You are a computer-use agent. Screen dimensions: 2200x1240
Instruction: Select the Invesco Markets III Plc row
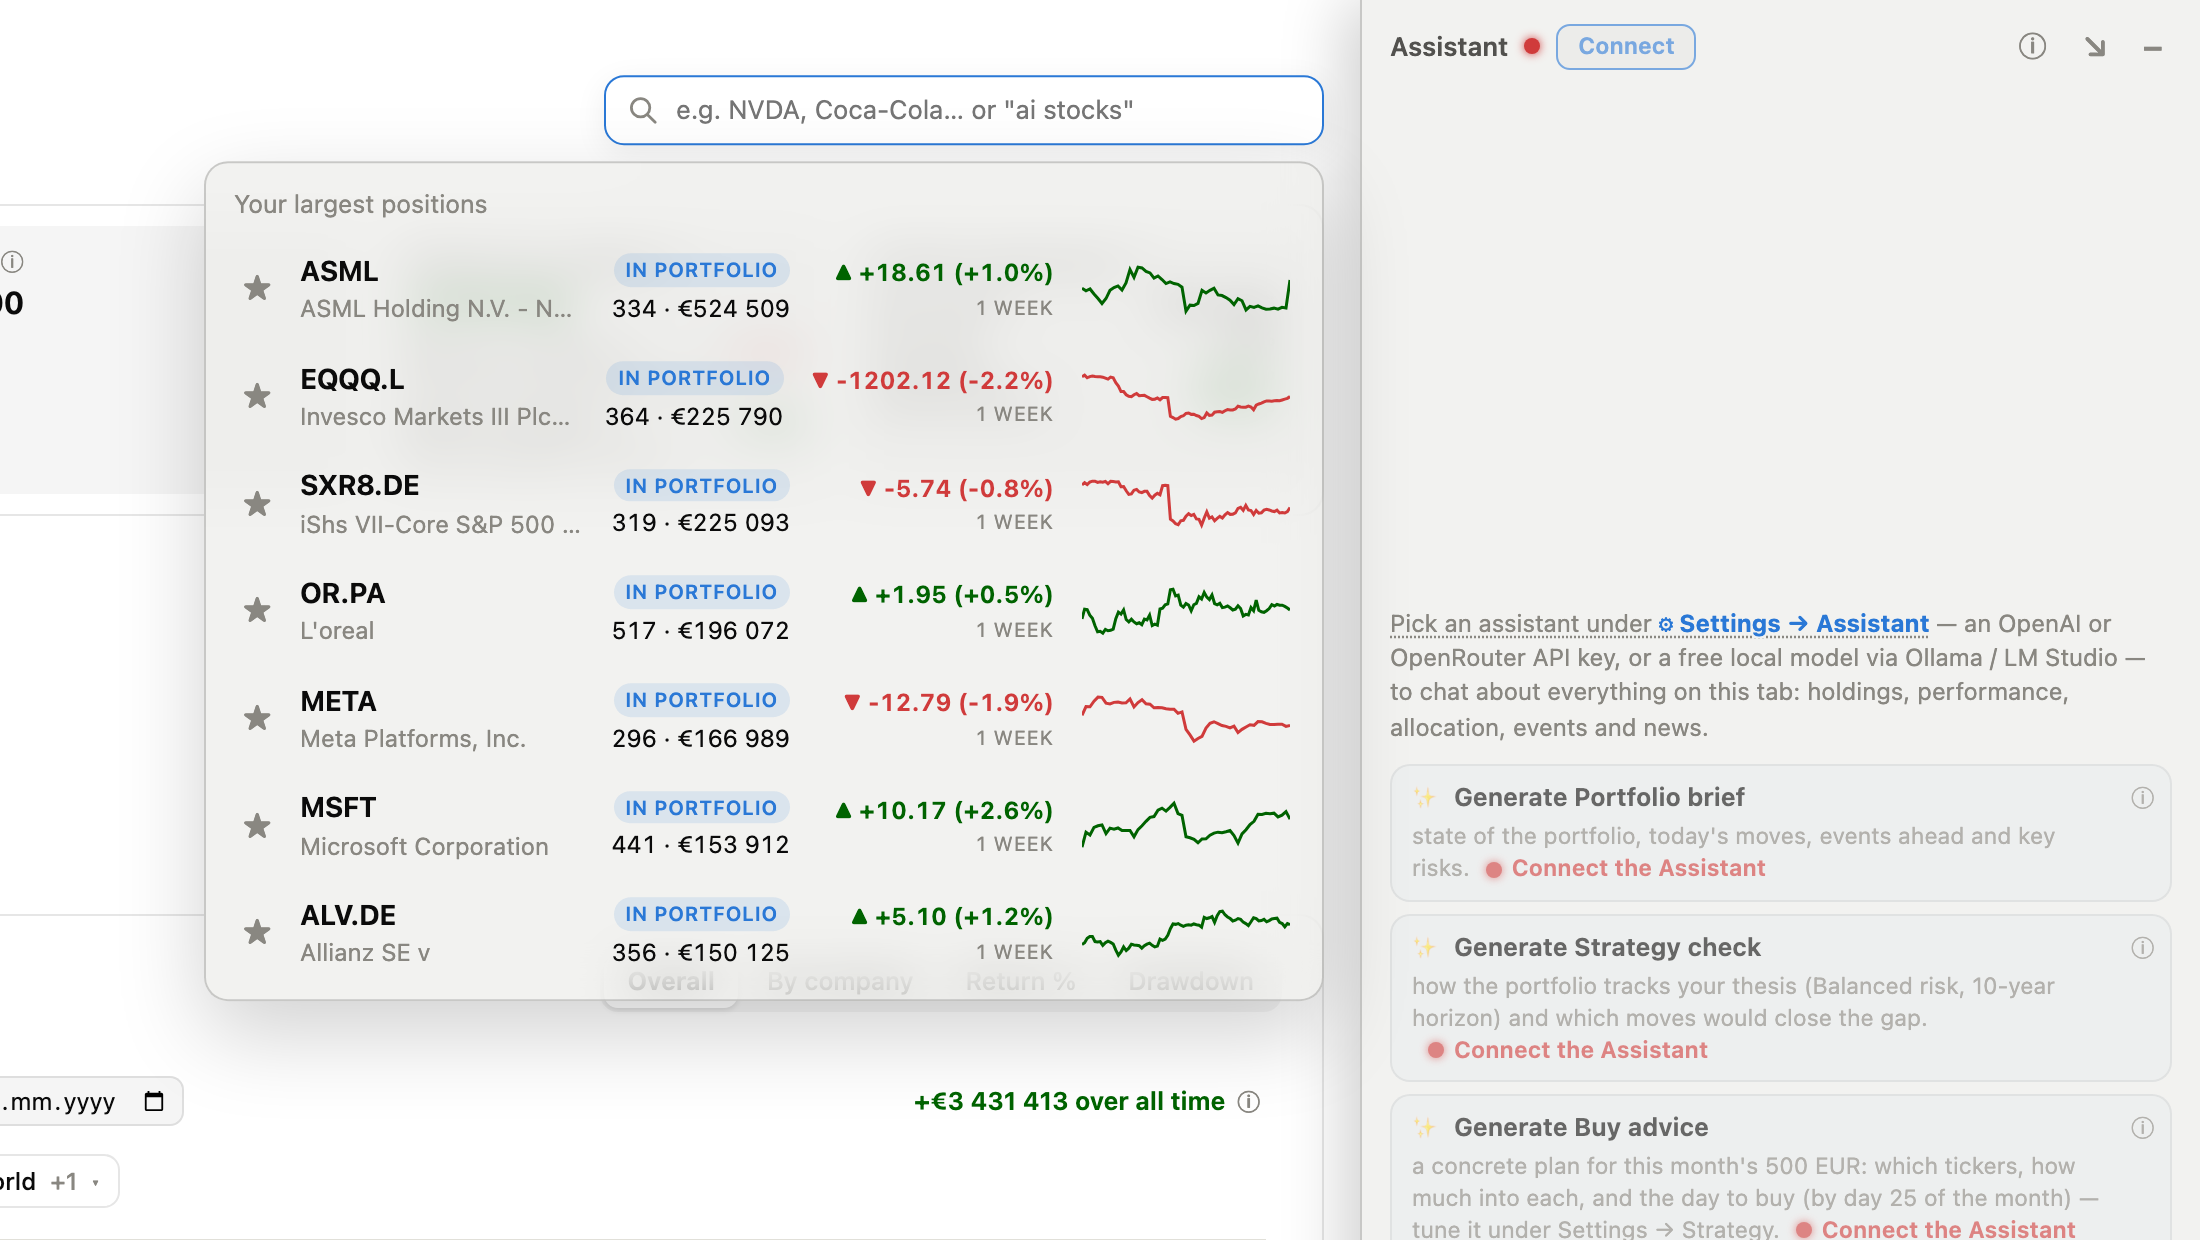point(764,397)
